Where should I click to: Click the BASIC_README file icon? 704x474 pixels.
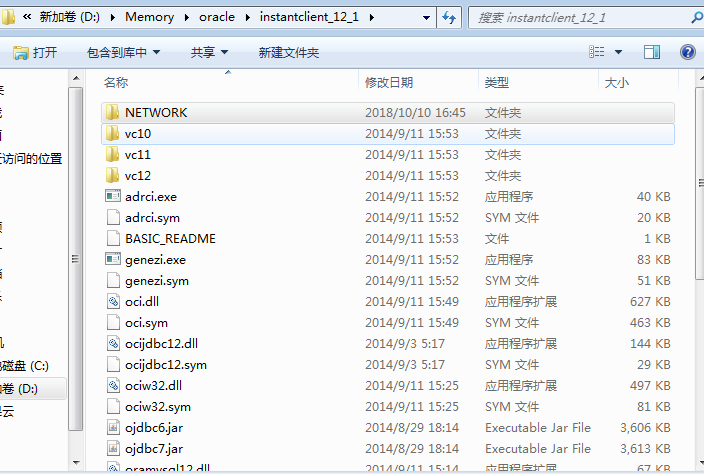pos(113,238)
